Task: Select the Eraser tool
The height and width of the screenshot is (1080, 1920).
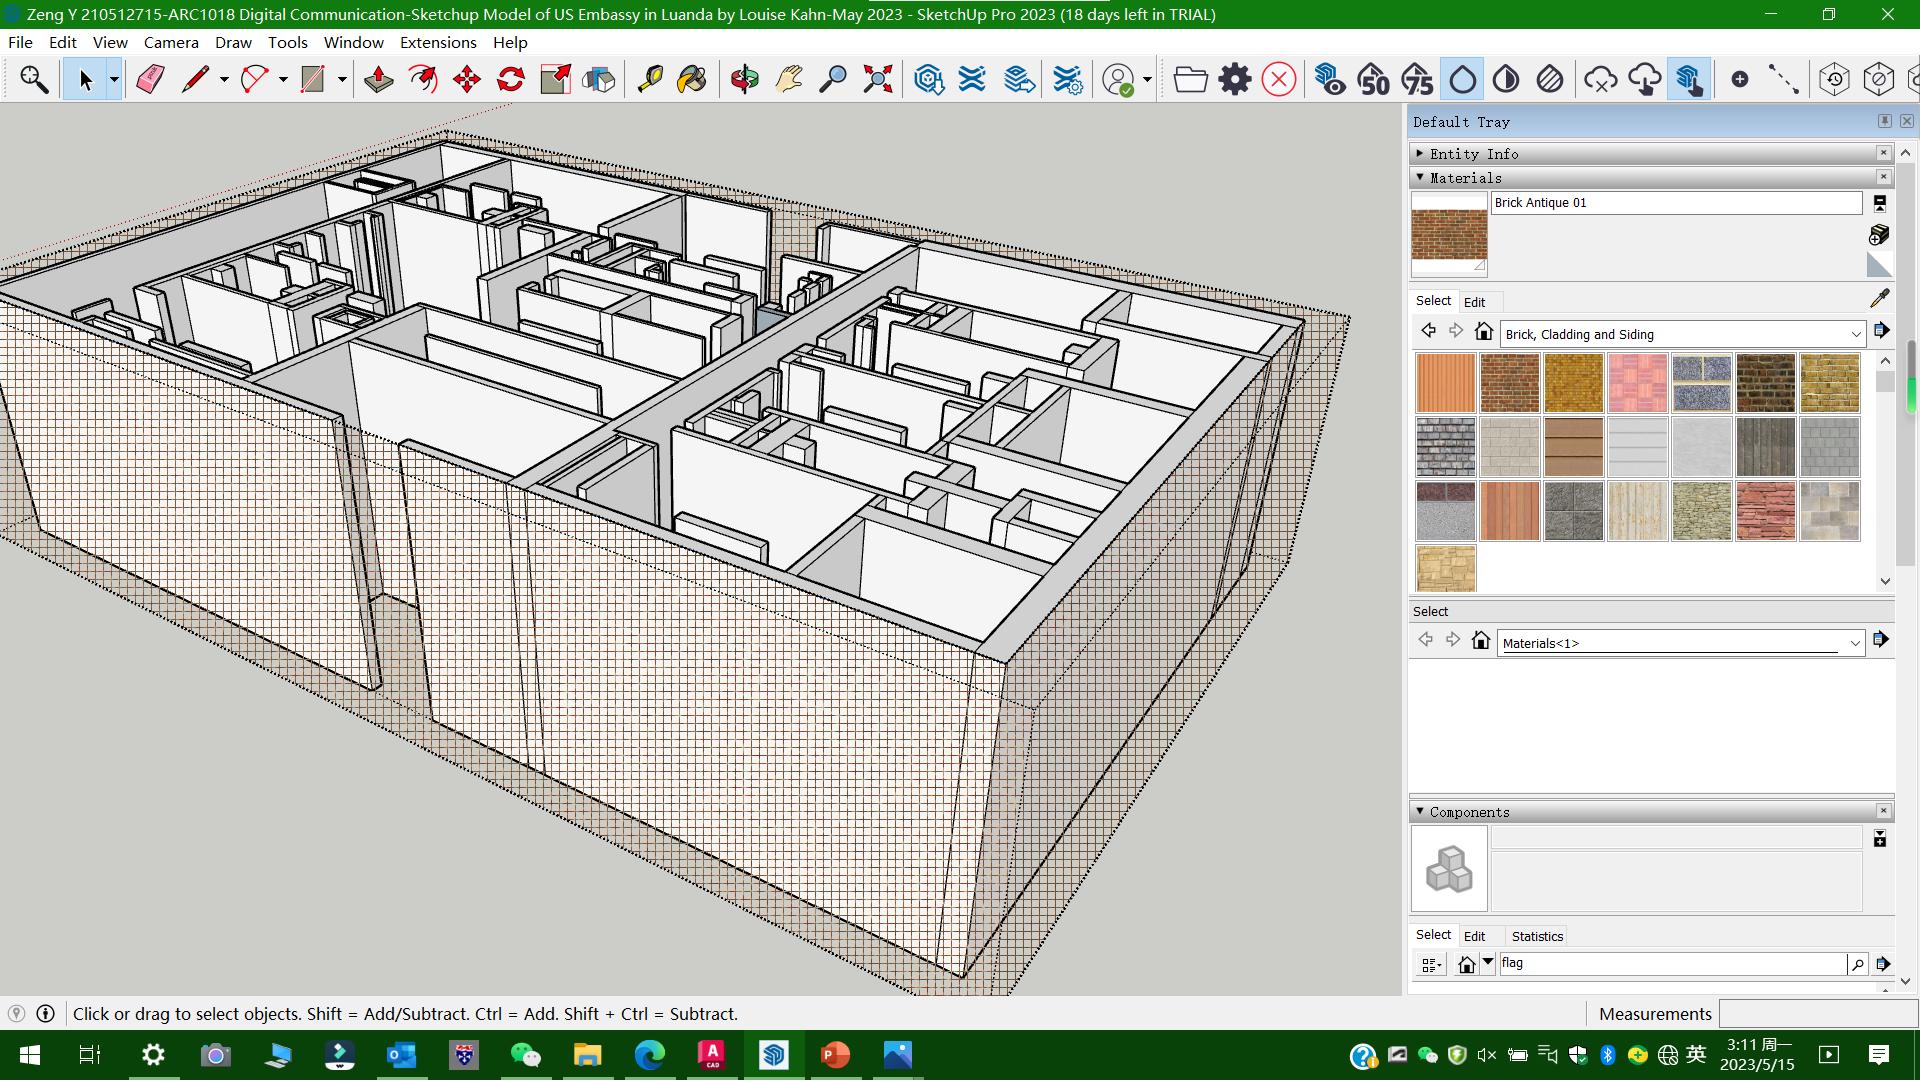Action: click(x=150, y=79)
